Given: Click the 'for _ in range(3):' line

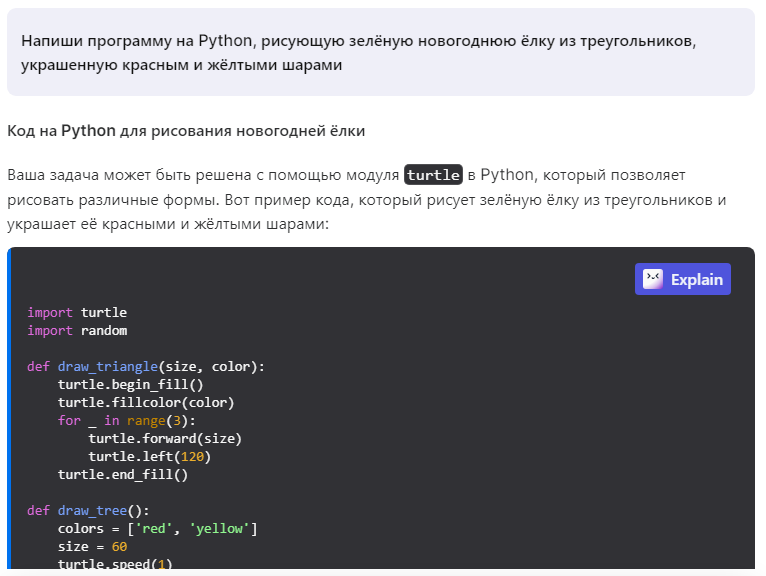Looking at the screenshot, I should [127, 421].
